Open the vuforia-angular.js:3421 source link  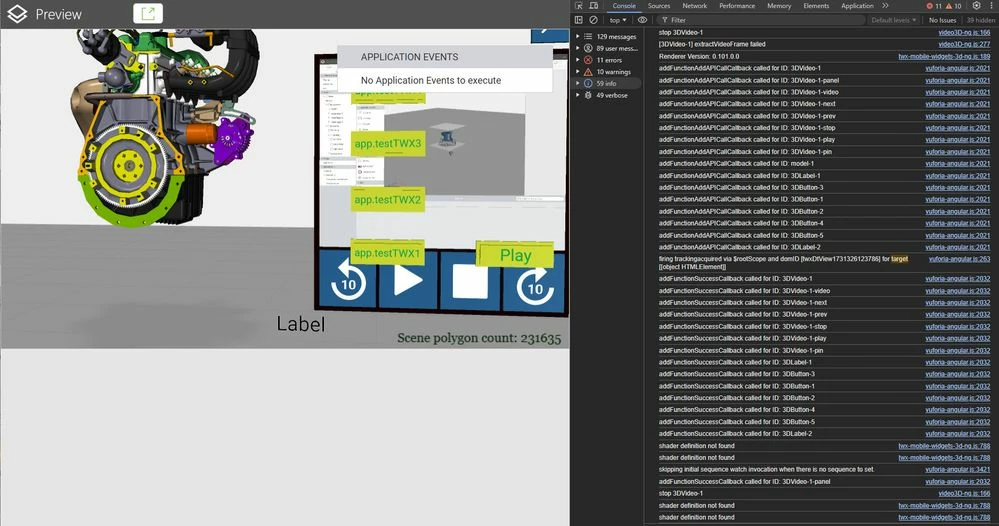pos(958,469)
